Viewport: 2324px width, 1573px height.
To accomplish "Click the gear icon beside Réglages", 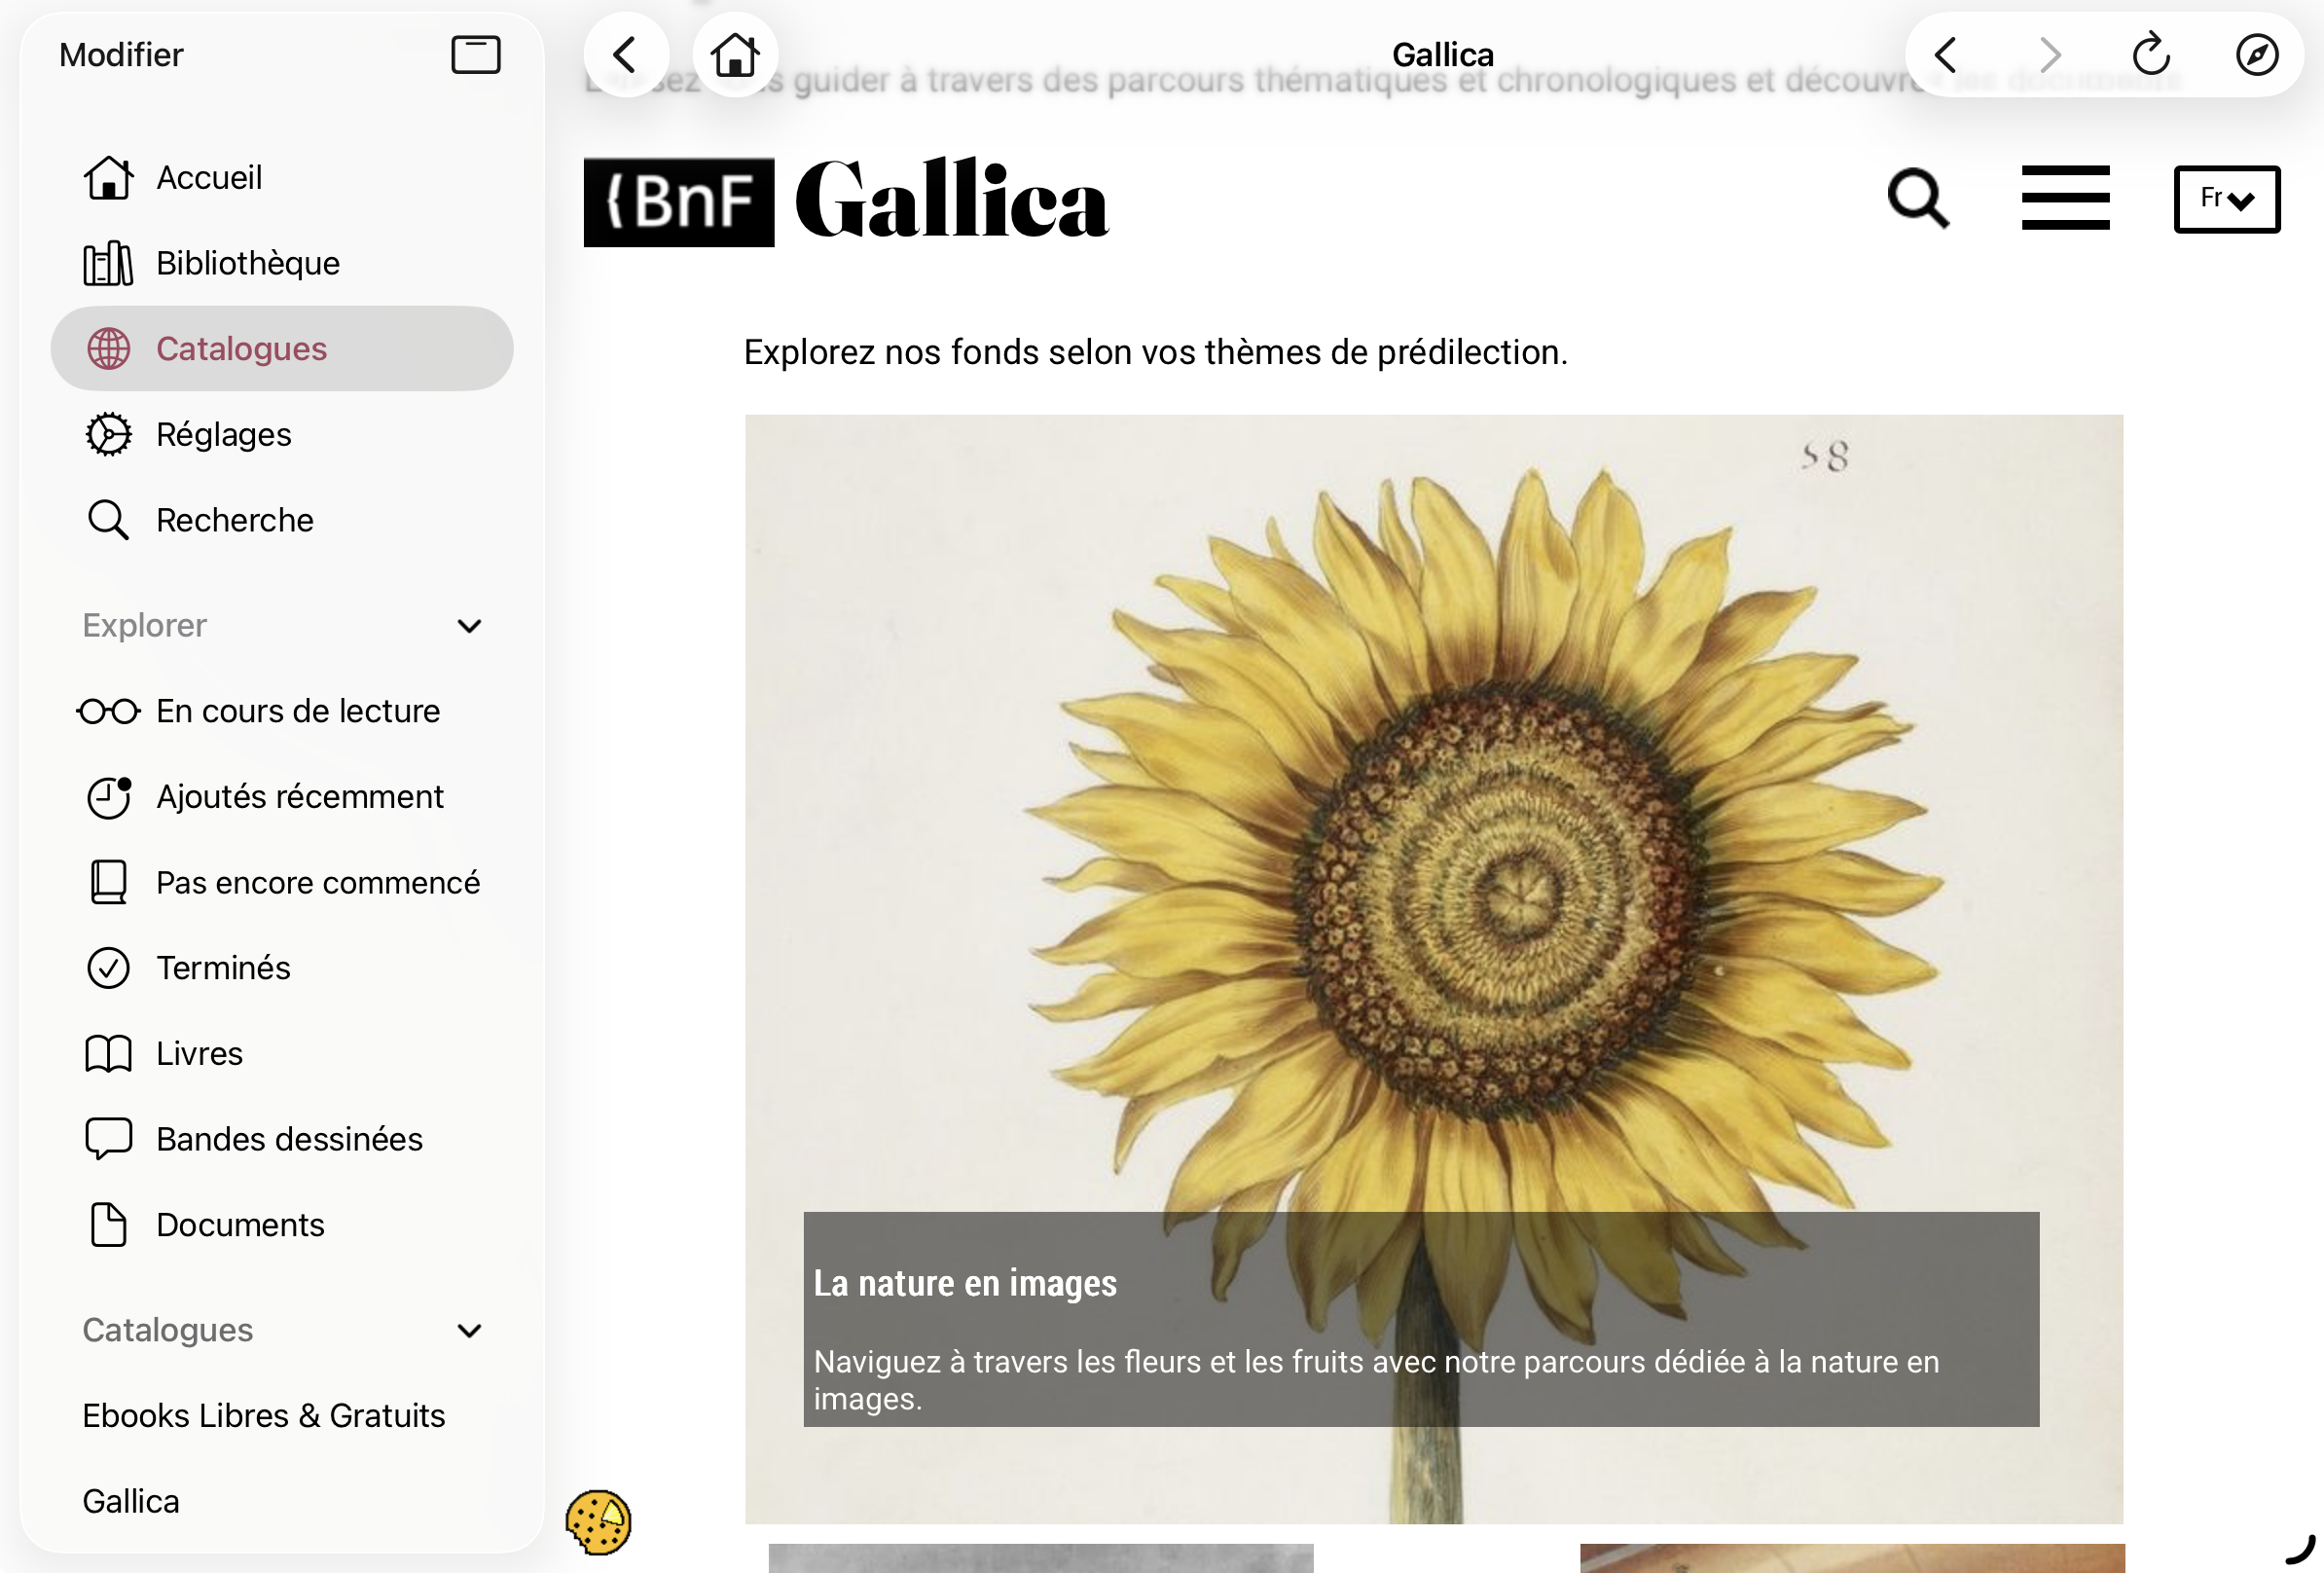I will pos(108,434).
